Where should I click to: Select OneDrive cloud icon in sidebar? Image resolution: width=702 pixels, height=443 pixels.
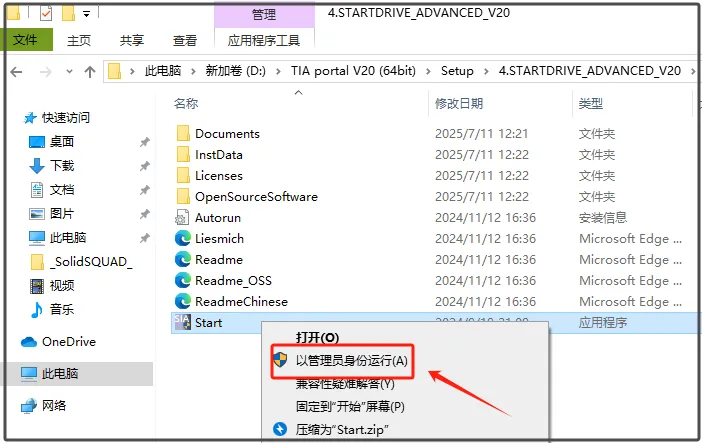coord(29,342)
